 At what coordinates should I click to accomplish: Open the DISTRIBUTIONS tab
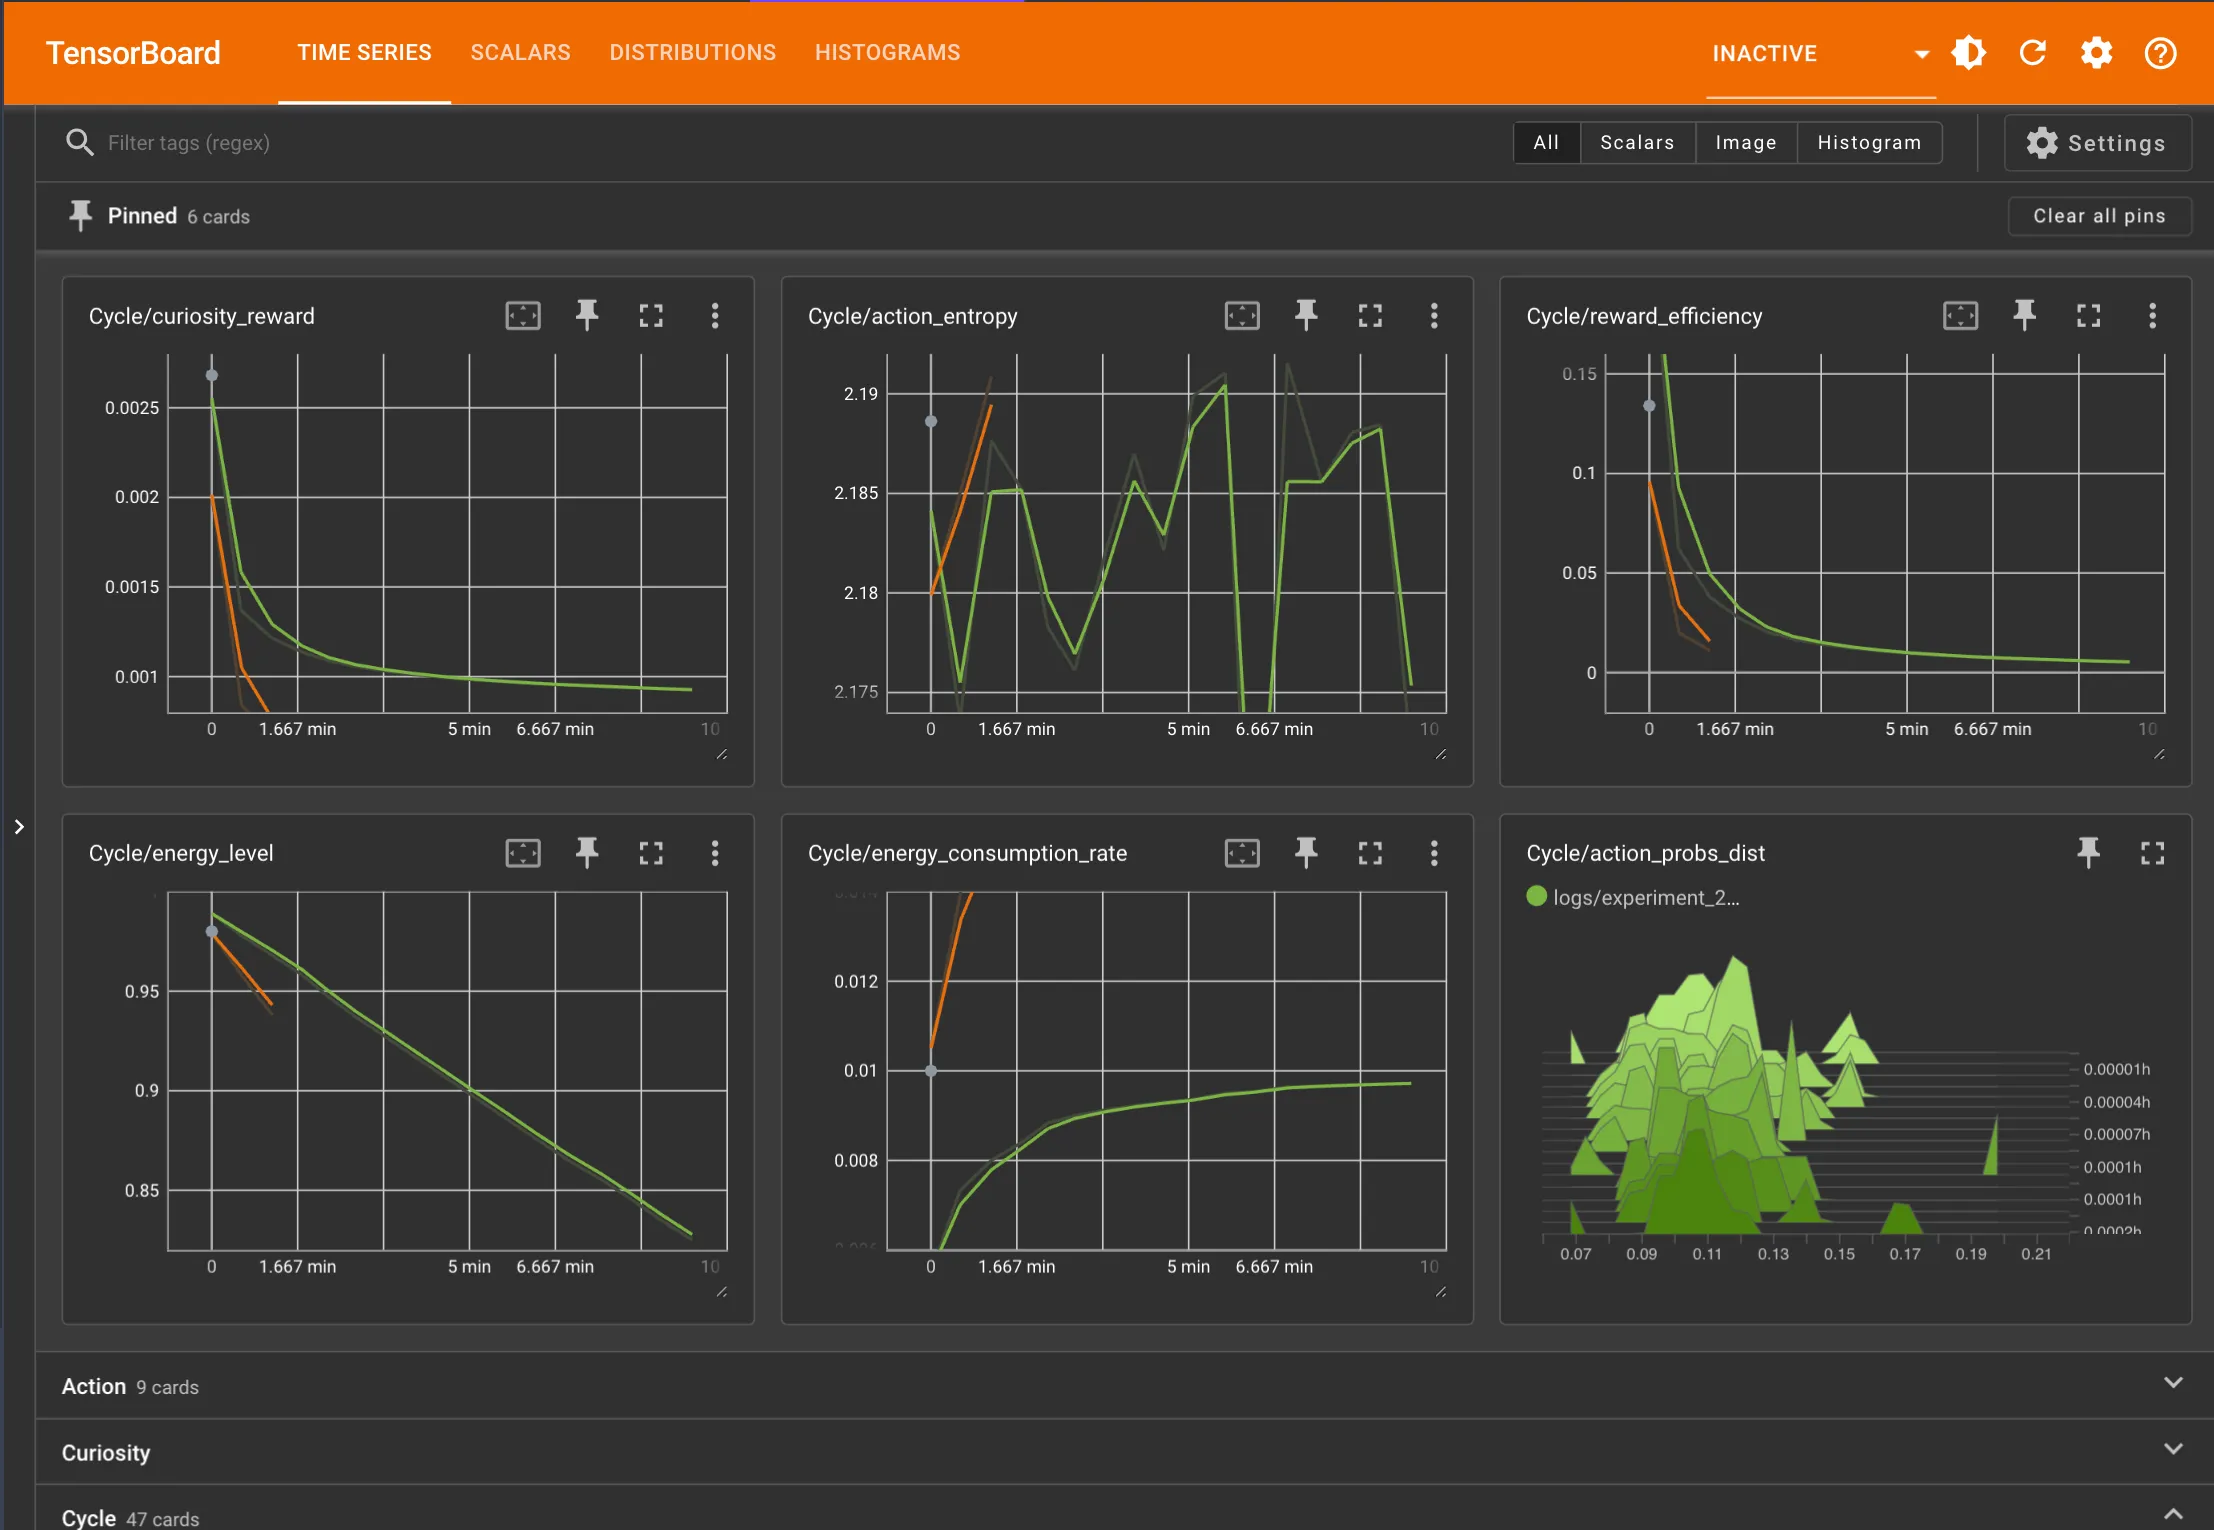[692, 53]
